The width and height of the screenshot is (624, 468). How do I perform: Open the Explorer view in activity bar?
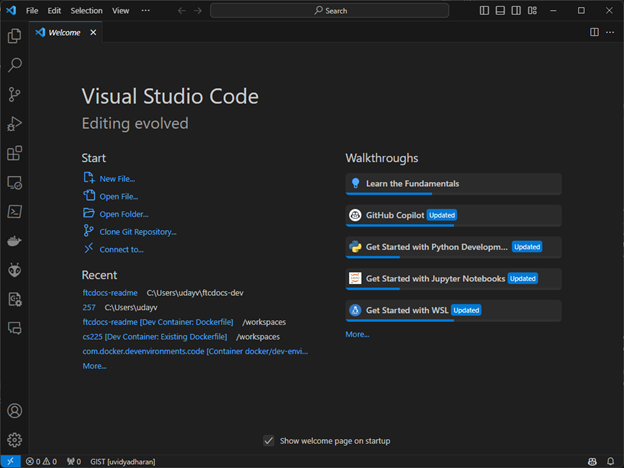tap(14, 36)
